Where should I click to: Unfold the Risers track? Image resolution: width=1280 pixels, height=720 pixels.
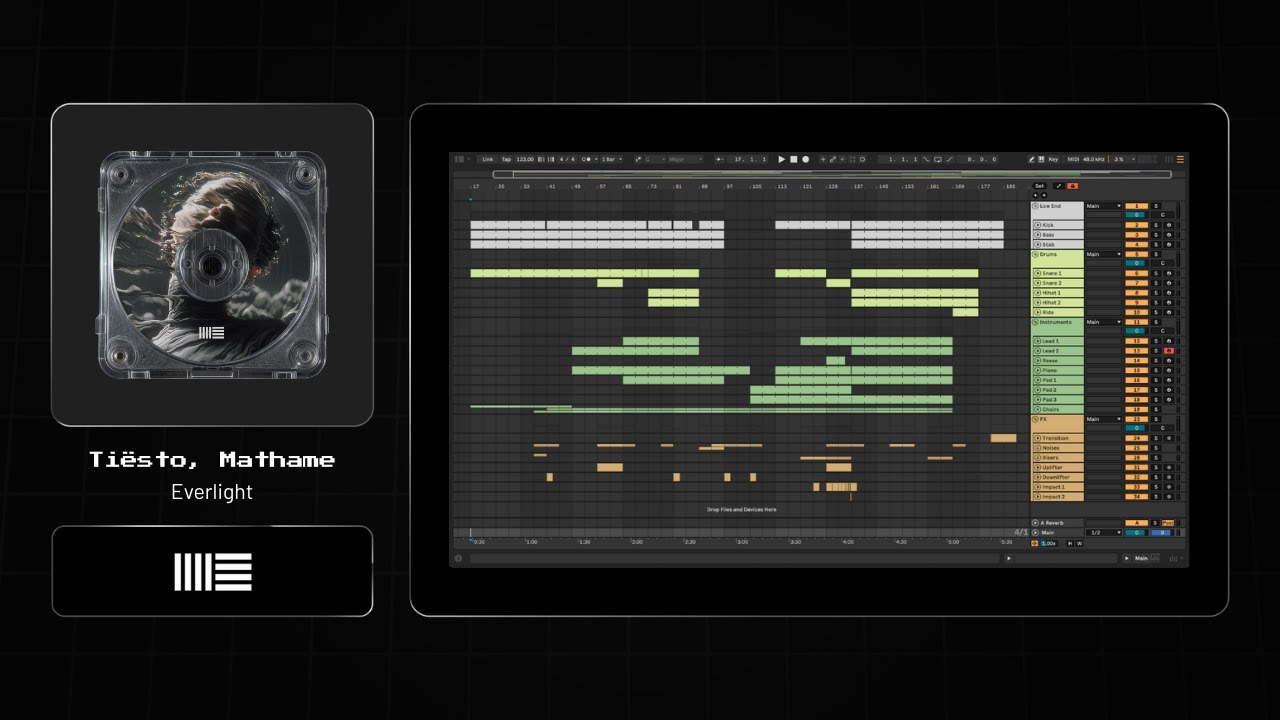(x=1038, y=458)
